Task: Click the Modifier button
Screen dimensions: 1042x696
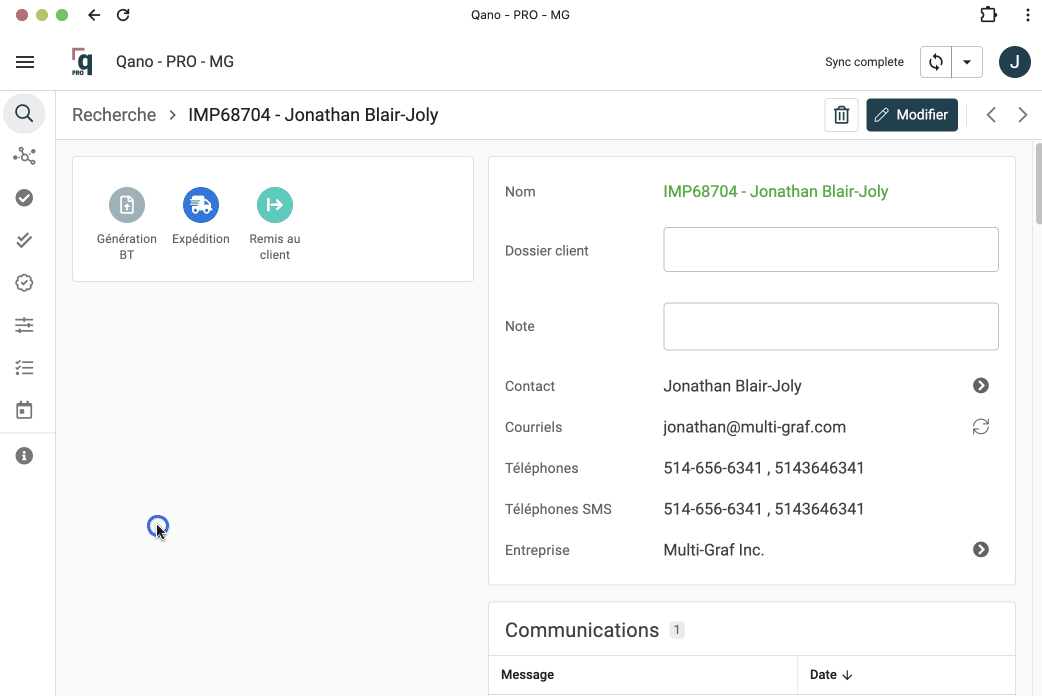Action: coord(912,115)
